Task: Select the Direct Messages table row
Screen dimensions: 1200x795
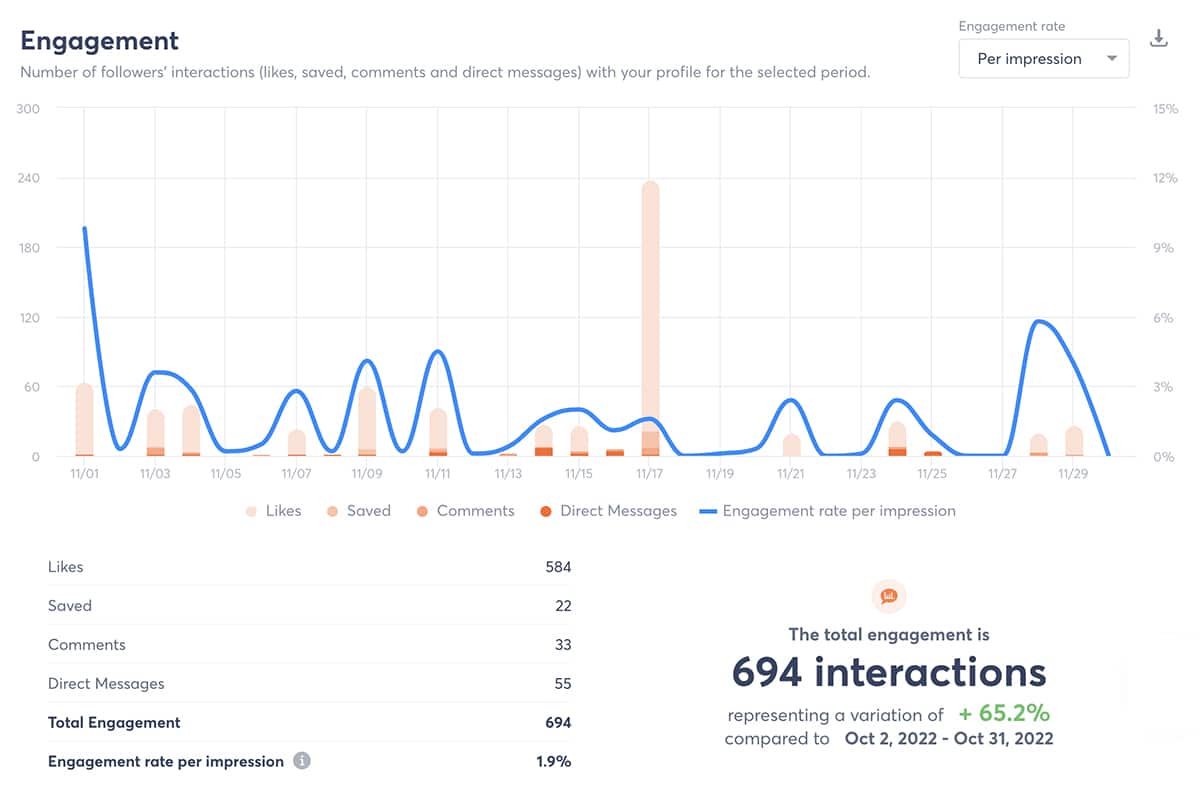Action: coord(309,684)
